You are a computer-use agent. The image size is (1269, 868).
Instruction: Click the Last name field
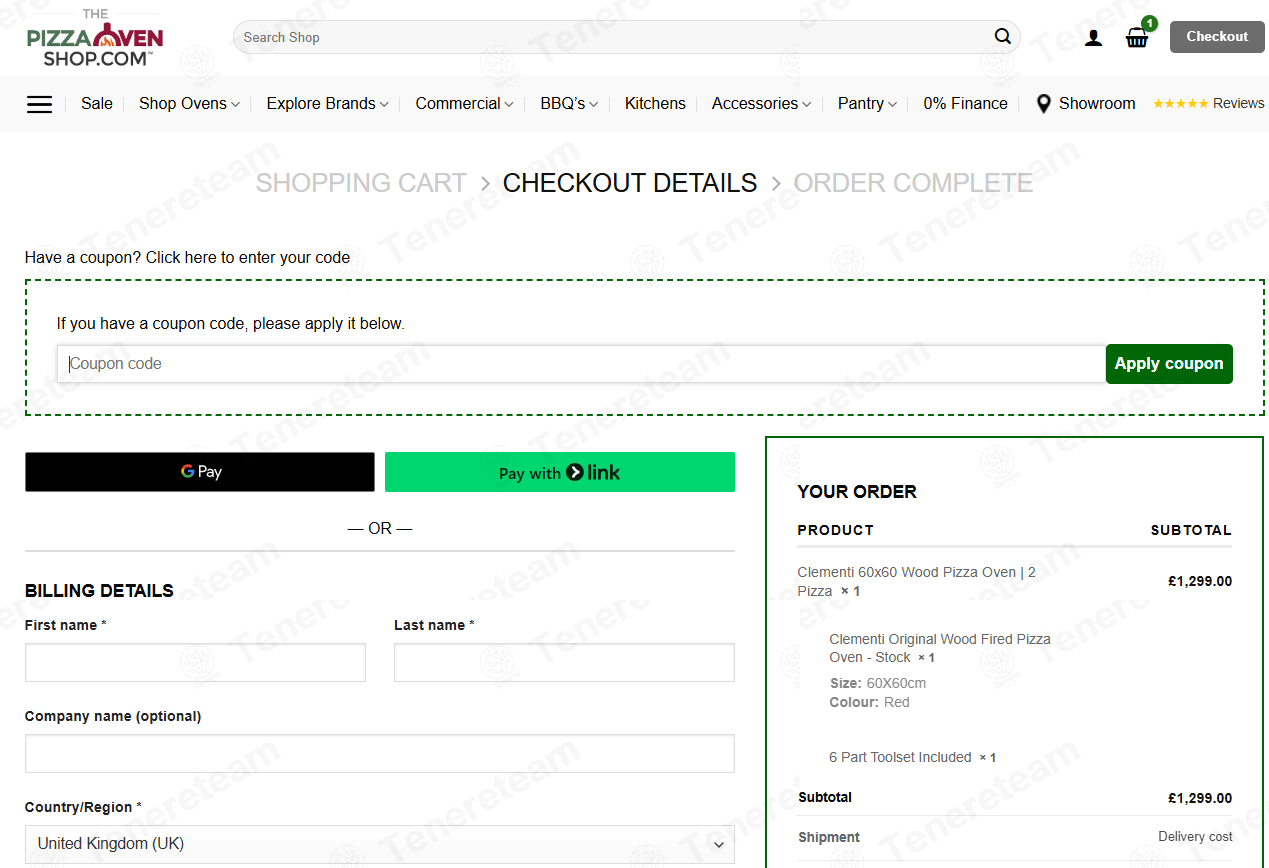[564, 662]
